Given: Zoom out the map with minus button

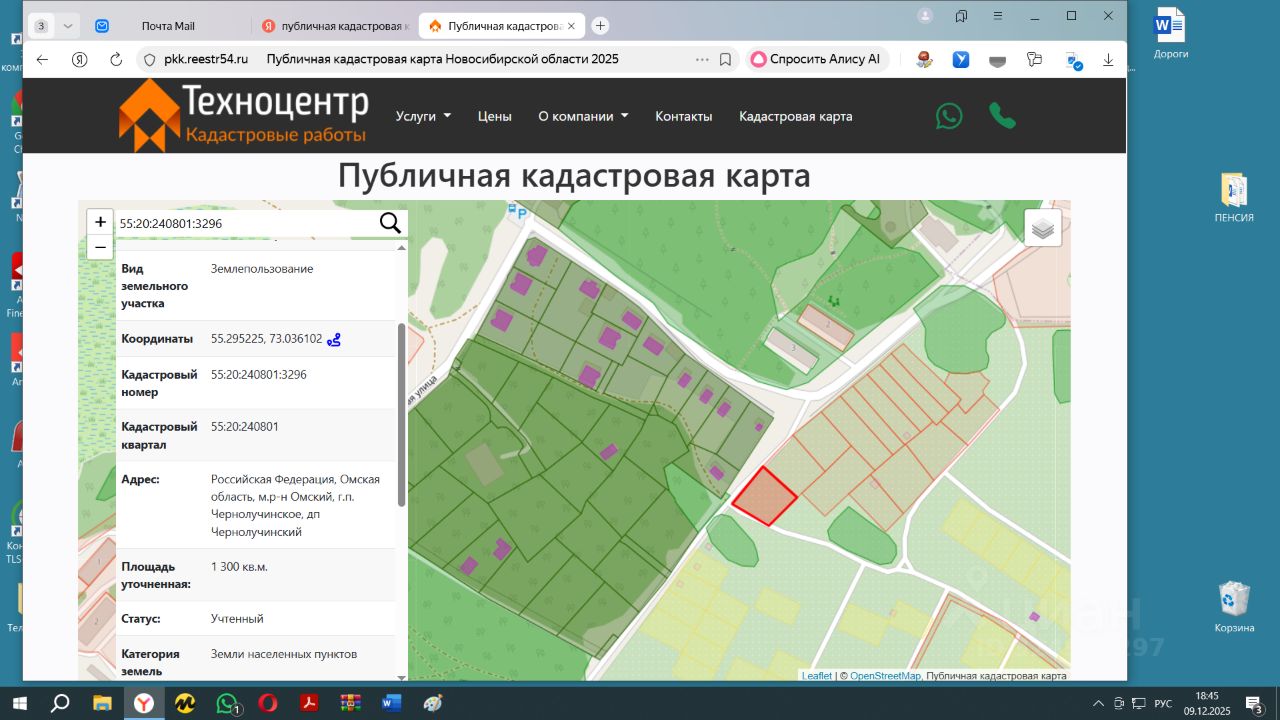Looking at the screenshot, I should [x=100, y=247].
